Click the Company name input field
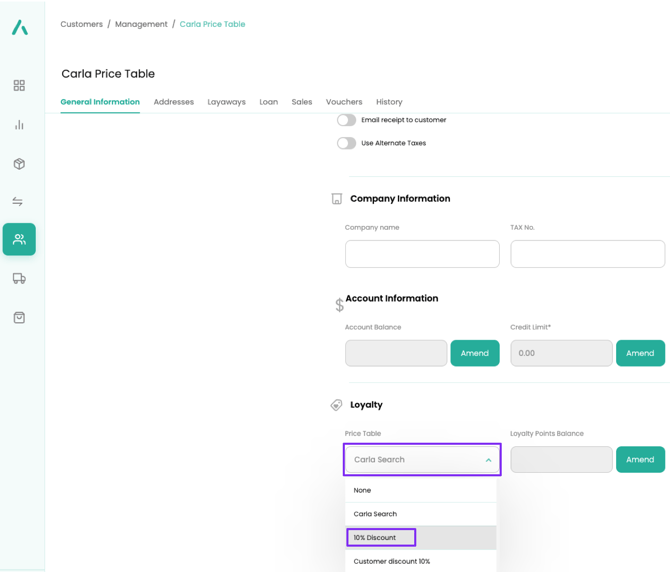670x572 pixels. coord(422,254)
